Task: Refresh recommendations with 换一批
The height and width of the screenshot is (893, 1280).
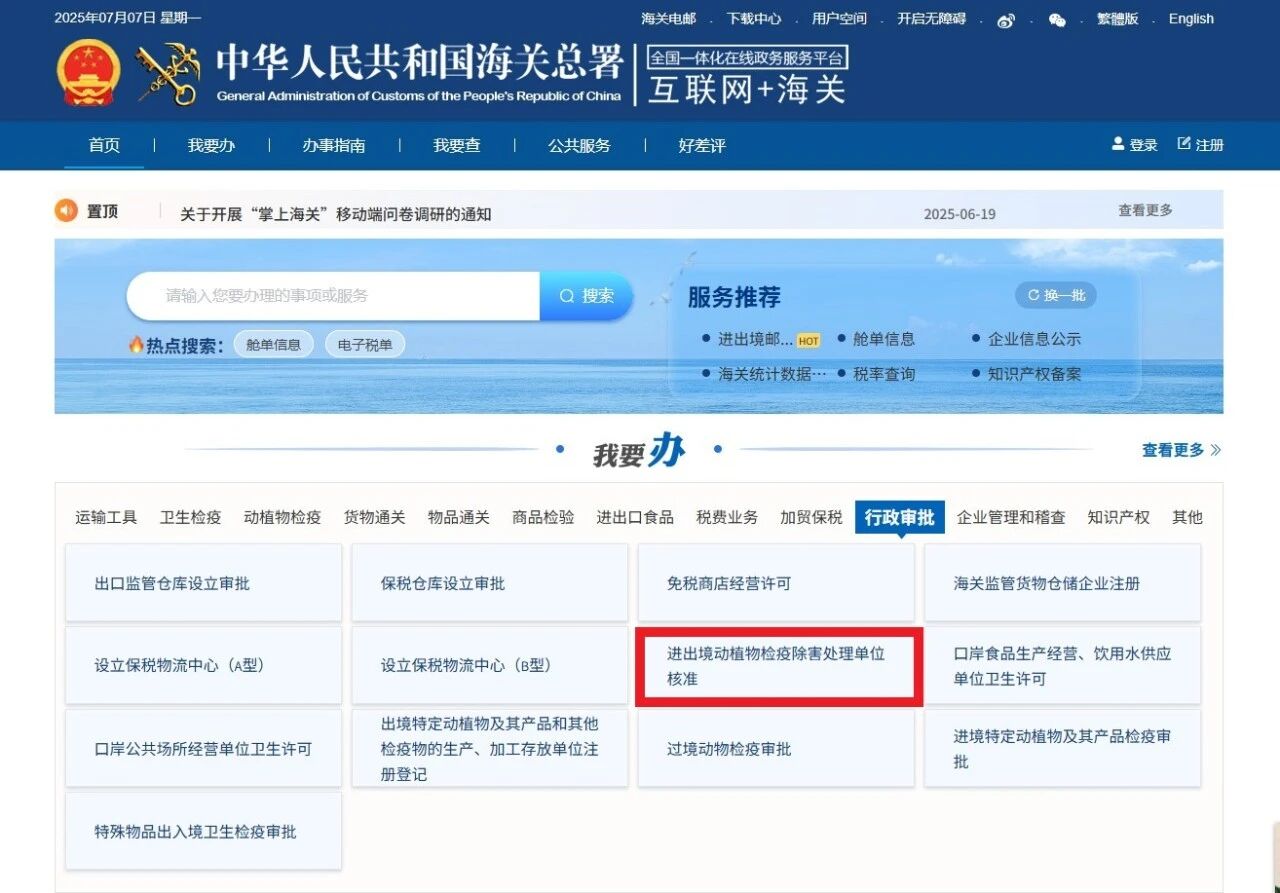Action: (x=1056, y=296)
